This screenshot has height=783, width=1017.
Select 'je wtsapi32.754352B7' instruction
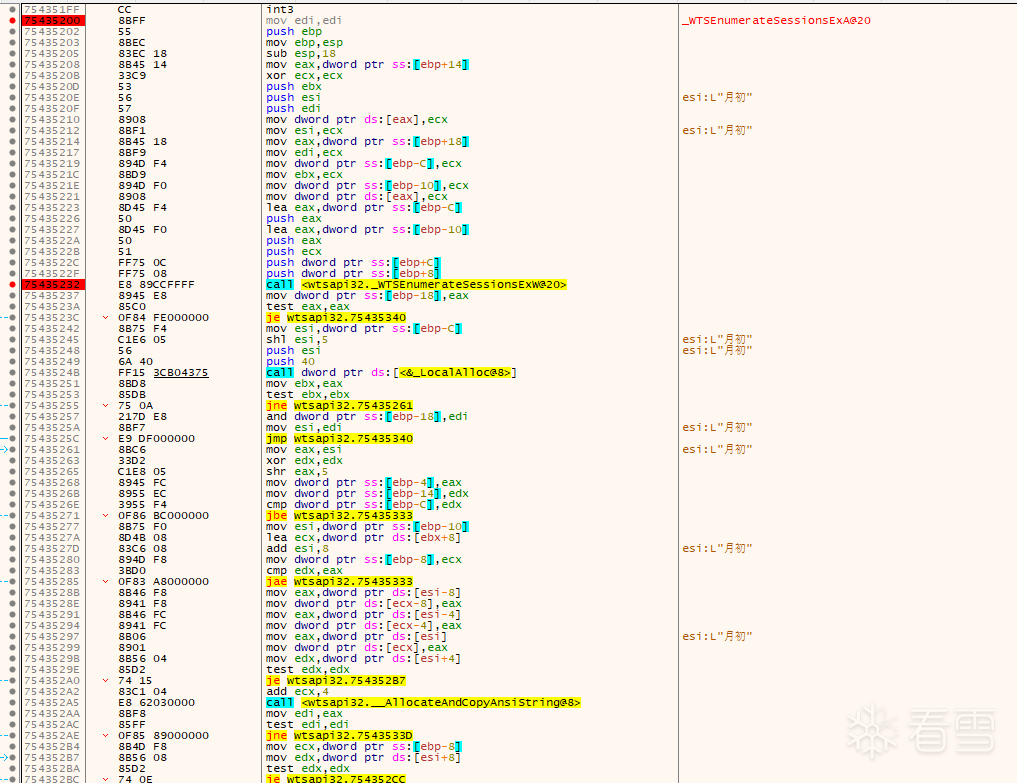pos(336,681)
